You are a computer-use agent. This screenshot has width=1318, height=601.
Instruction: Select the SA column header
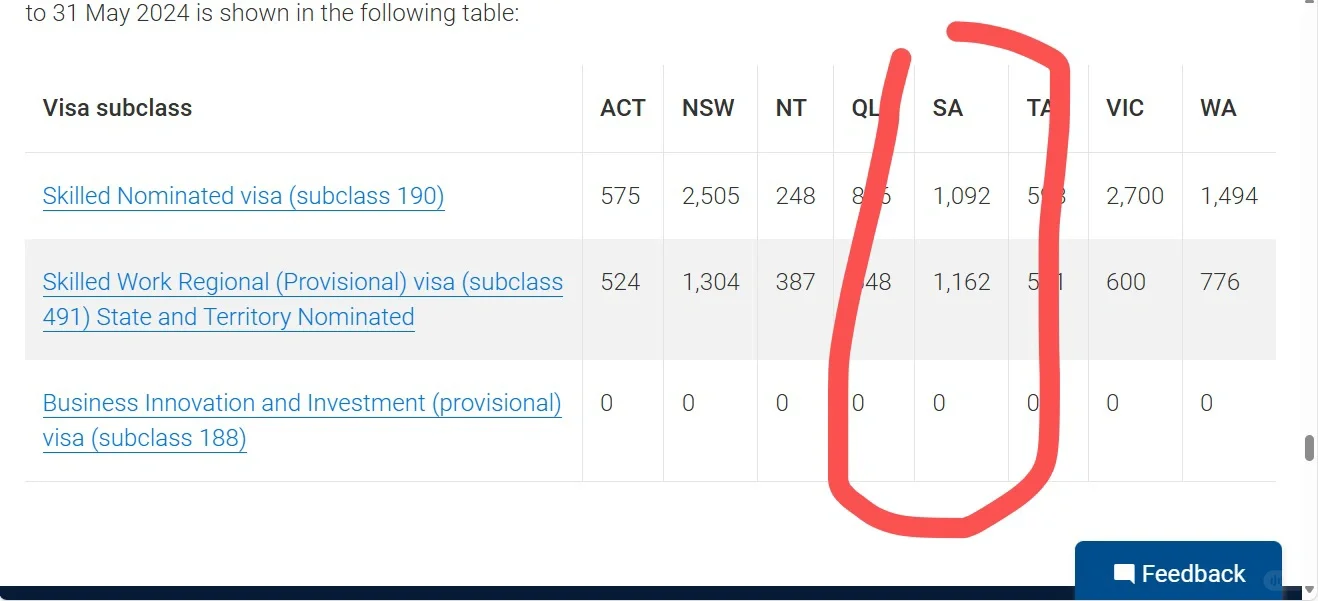coord(947,108)
